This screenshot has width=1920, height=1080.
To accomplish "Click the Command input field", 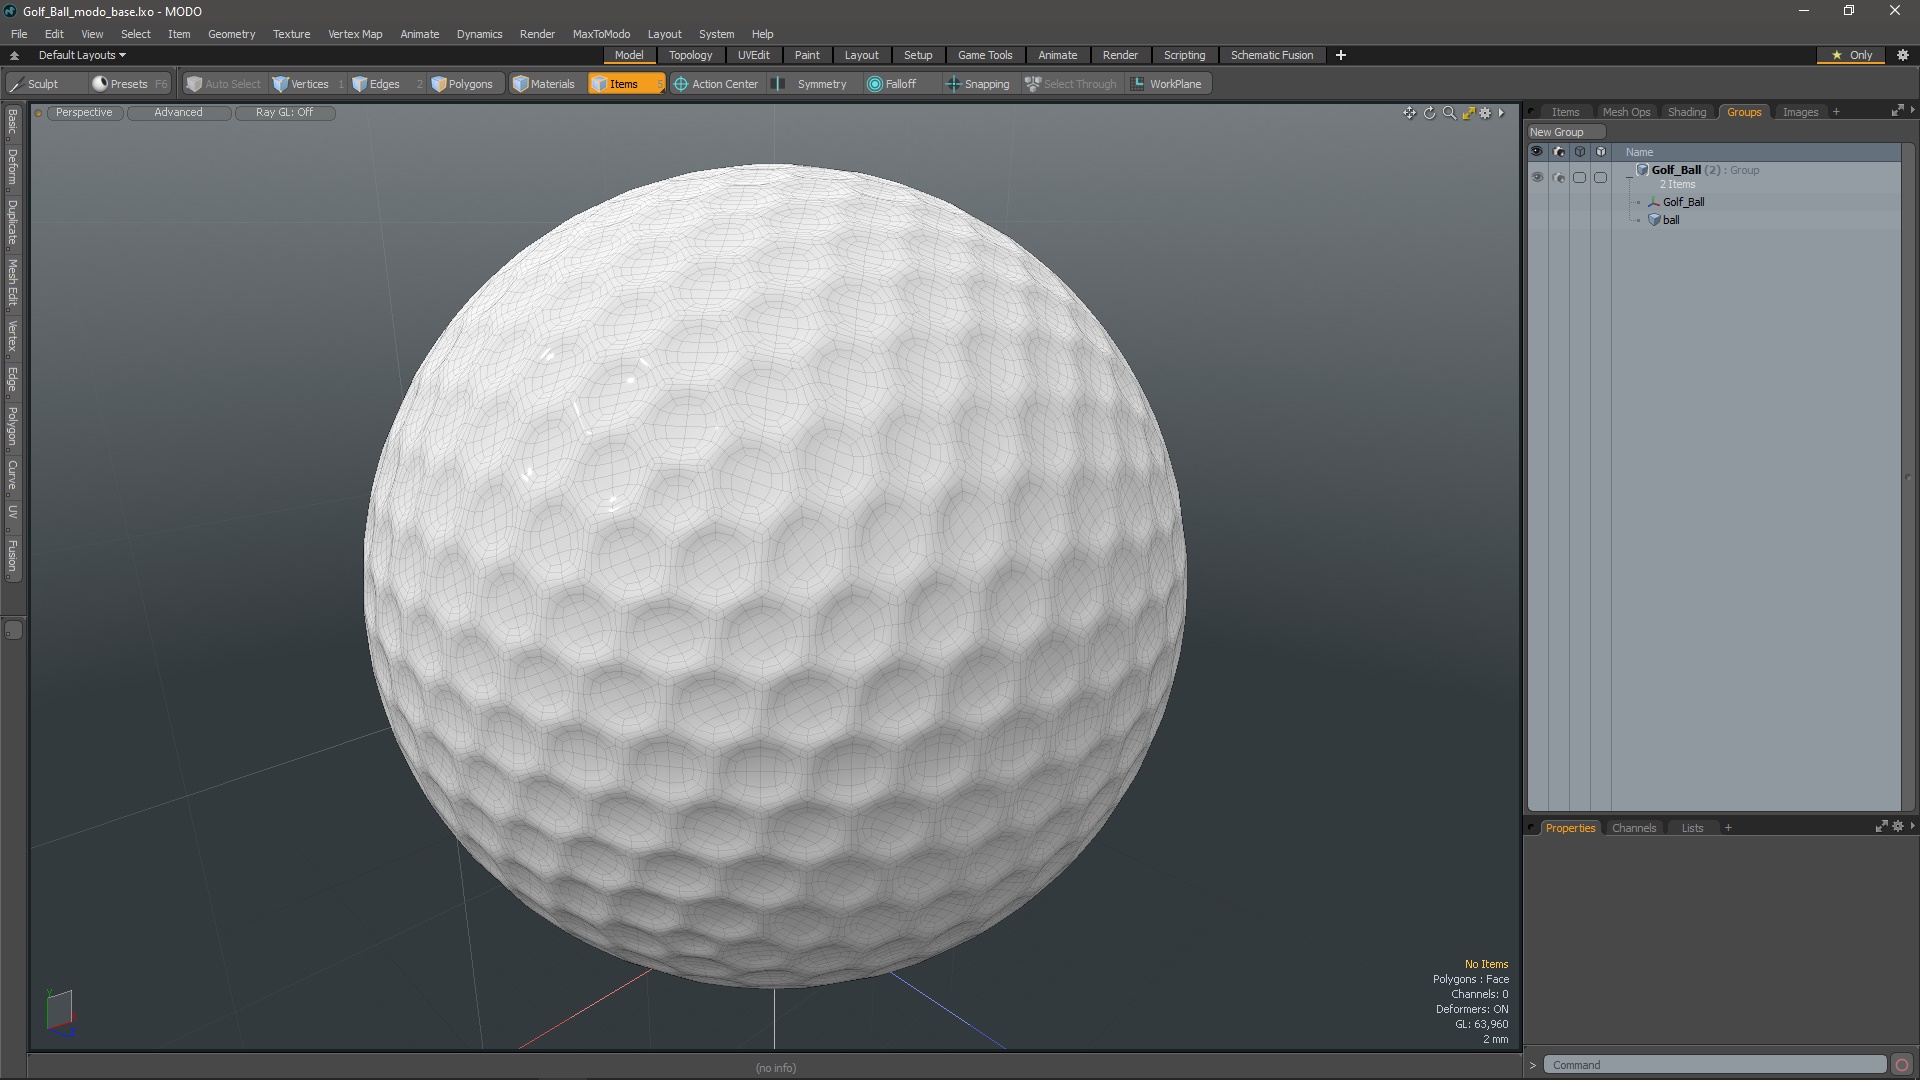I will (x=1714, y=1065).
